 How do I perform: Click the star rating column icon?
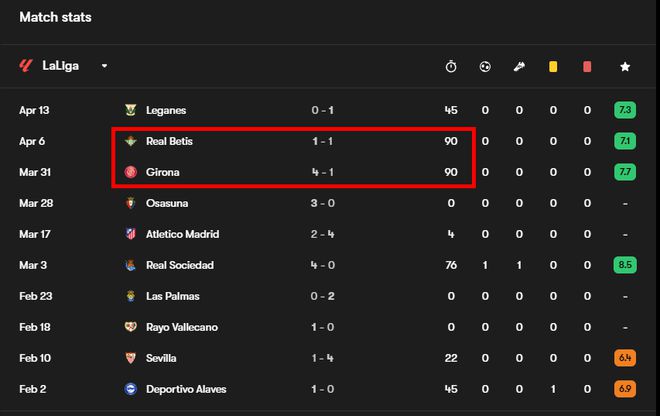coord(625,67)
